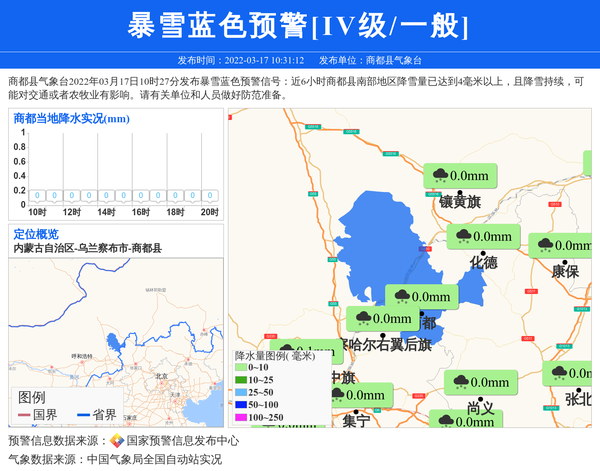The height and width of the screenshot is (471, 600).
Task: Click the 国家预警信息发布中心 diamond logo
Action: (x=117, y=441)
